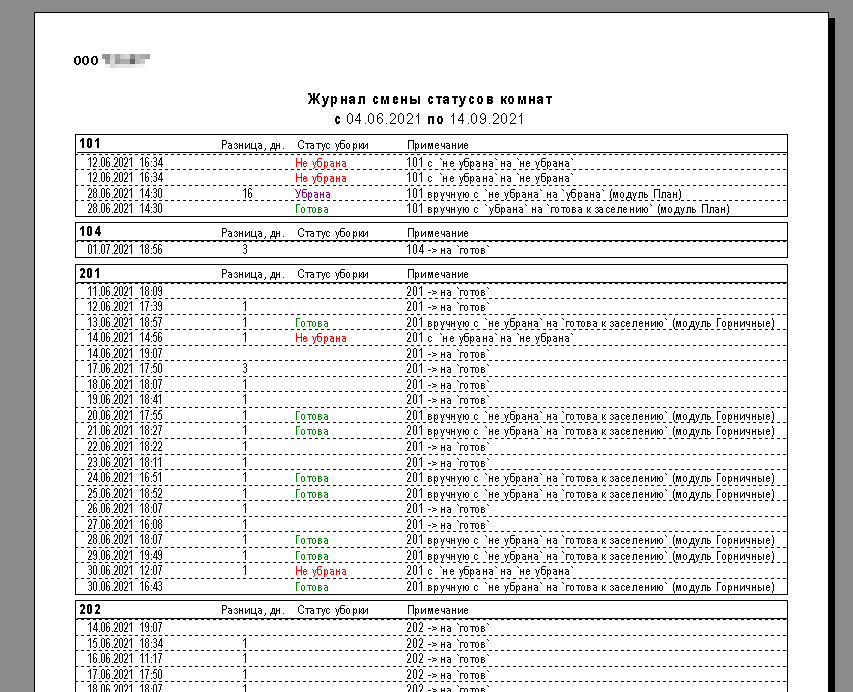Click the company name 'ООО' at top left
Screen dimensions: 853x692
coord(85,61)
